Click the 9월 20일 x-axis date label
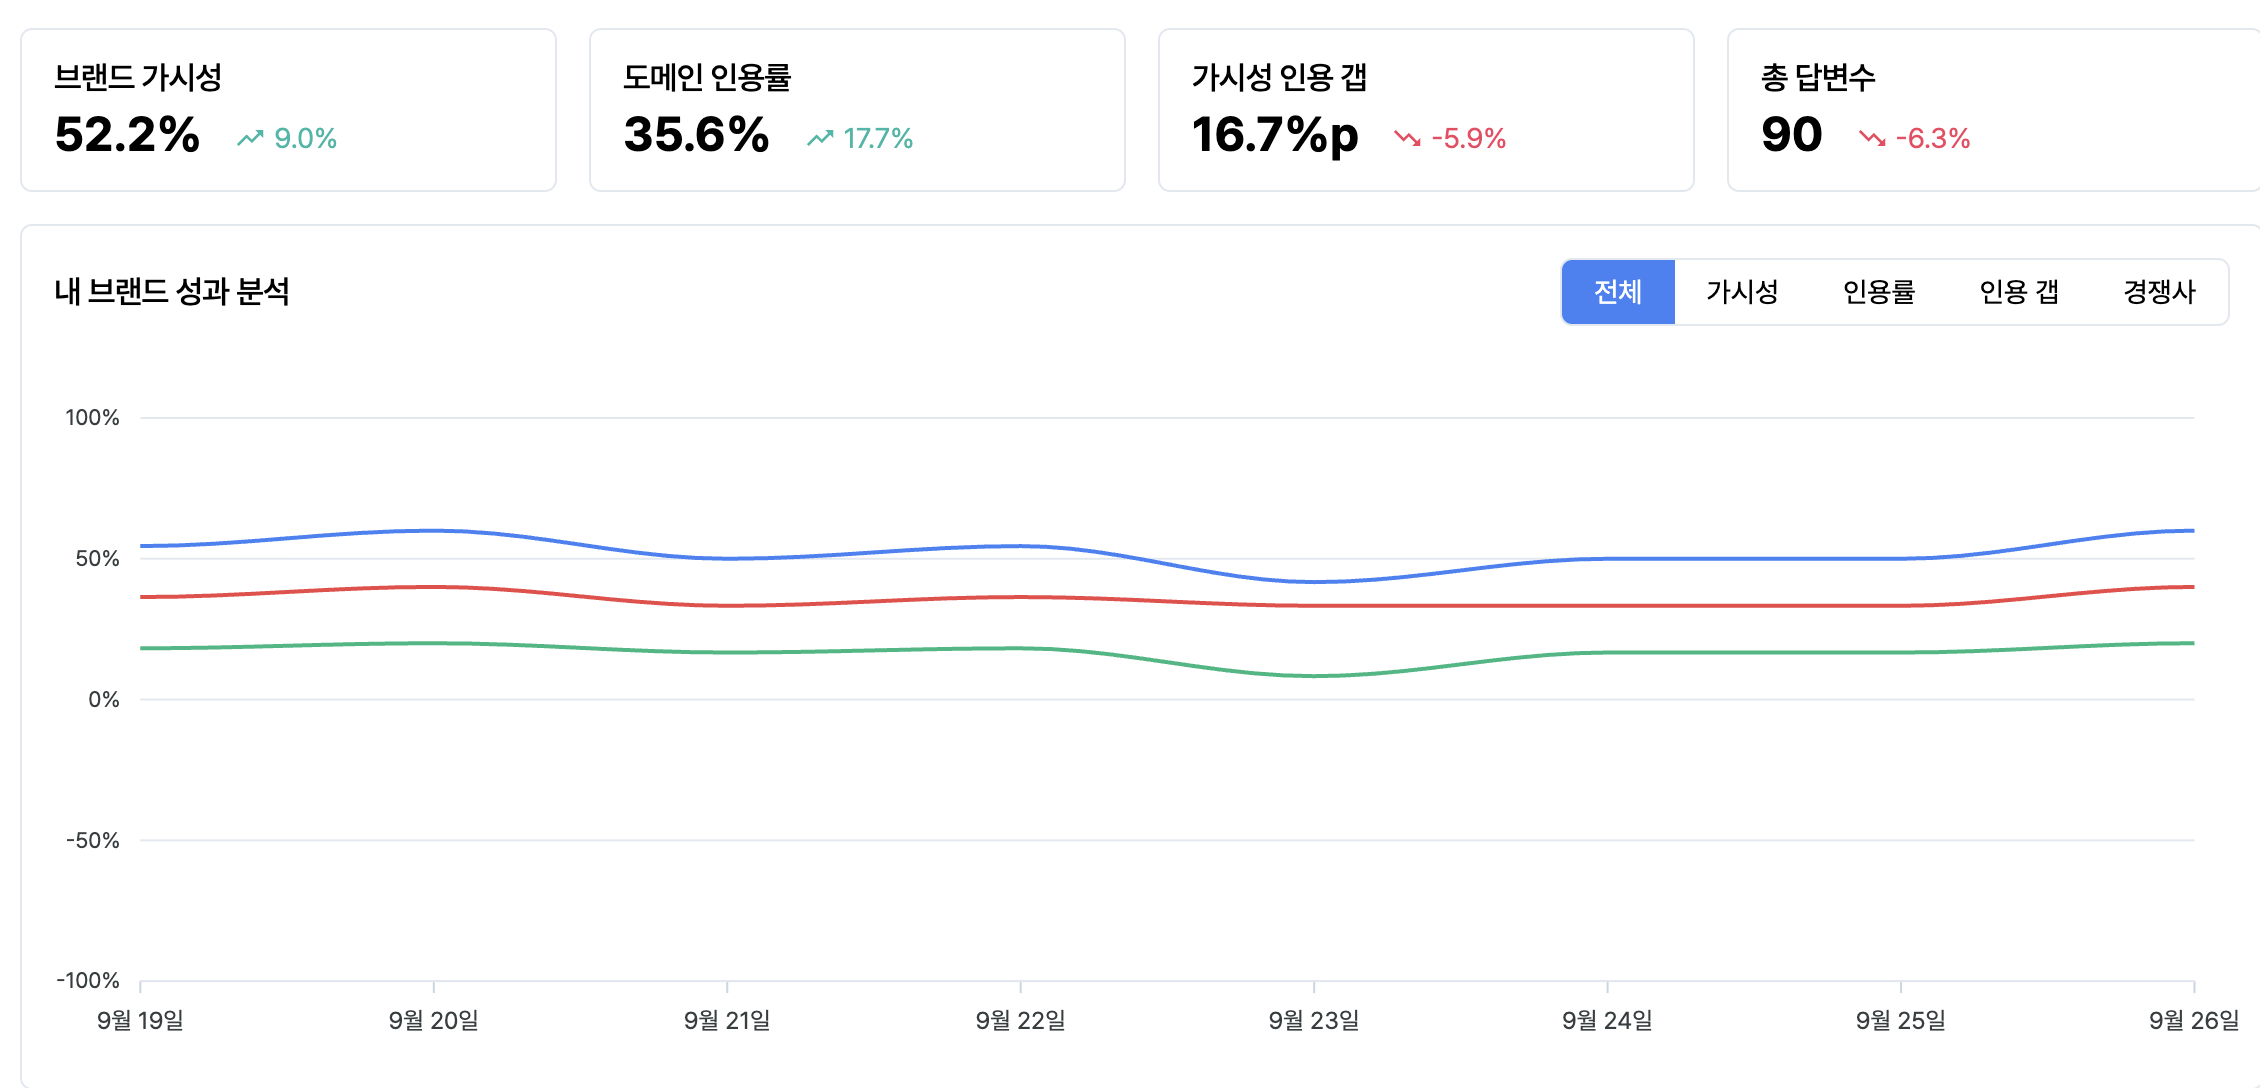Image resolution: width=2260 pixels, height=1088 pixels. [433, 1020]
